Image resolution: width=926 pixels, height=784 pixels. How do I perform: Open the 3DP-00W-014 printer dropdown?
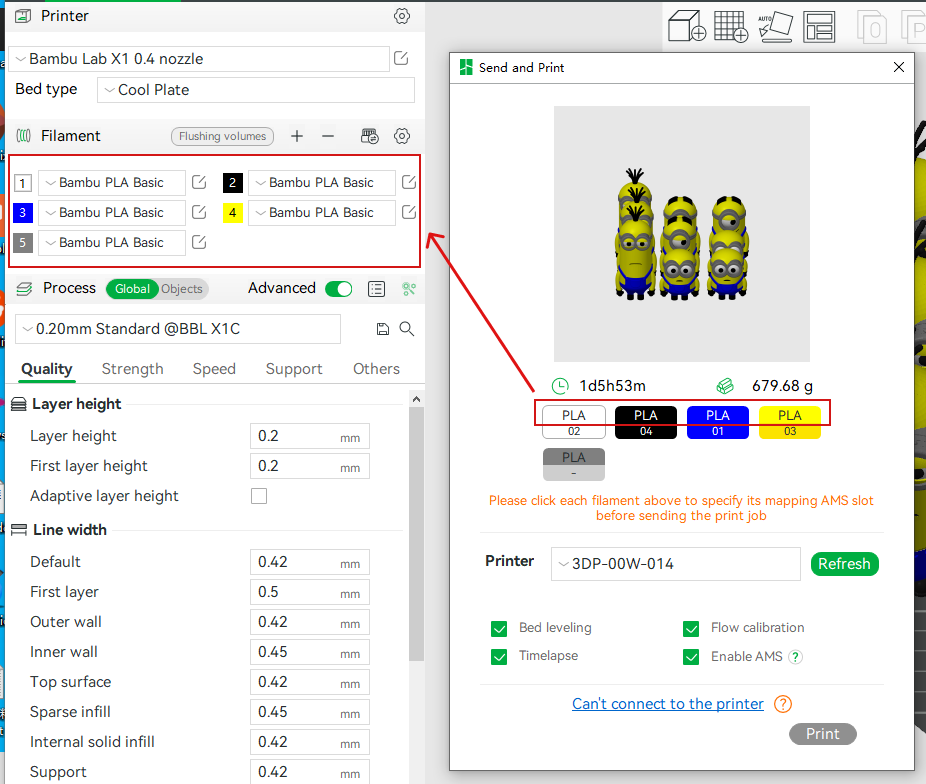(x=676, y=564)
